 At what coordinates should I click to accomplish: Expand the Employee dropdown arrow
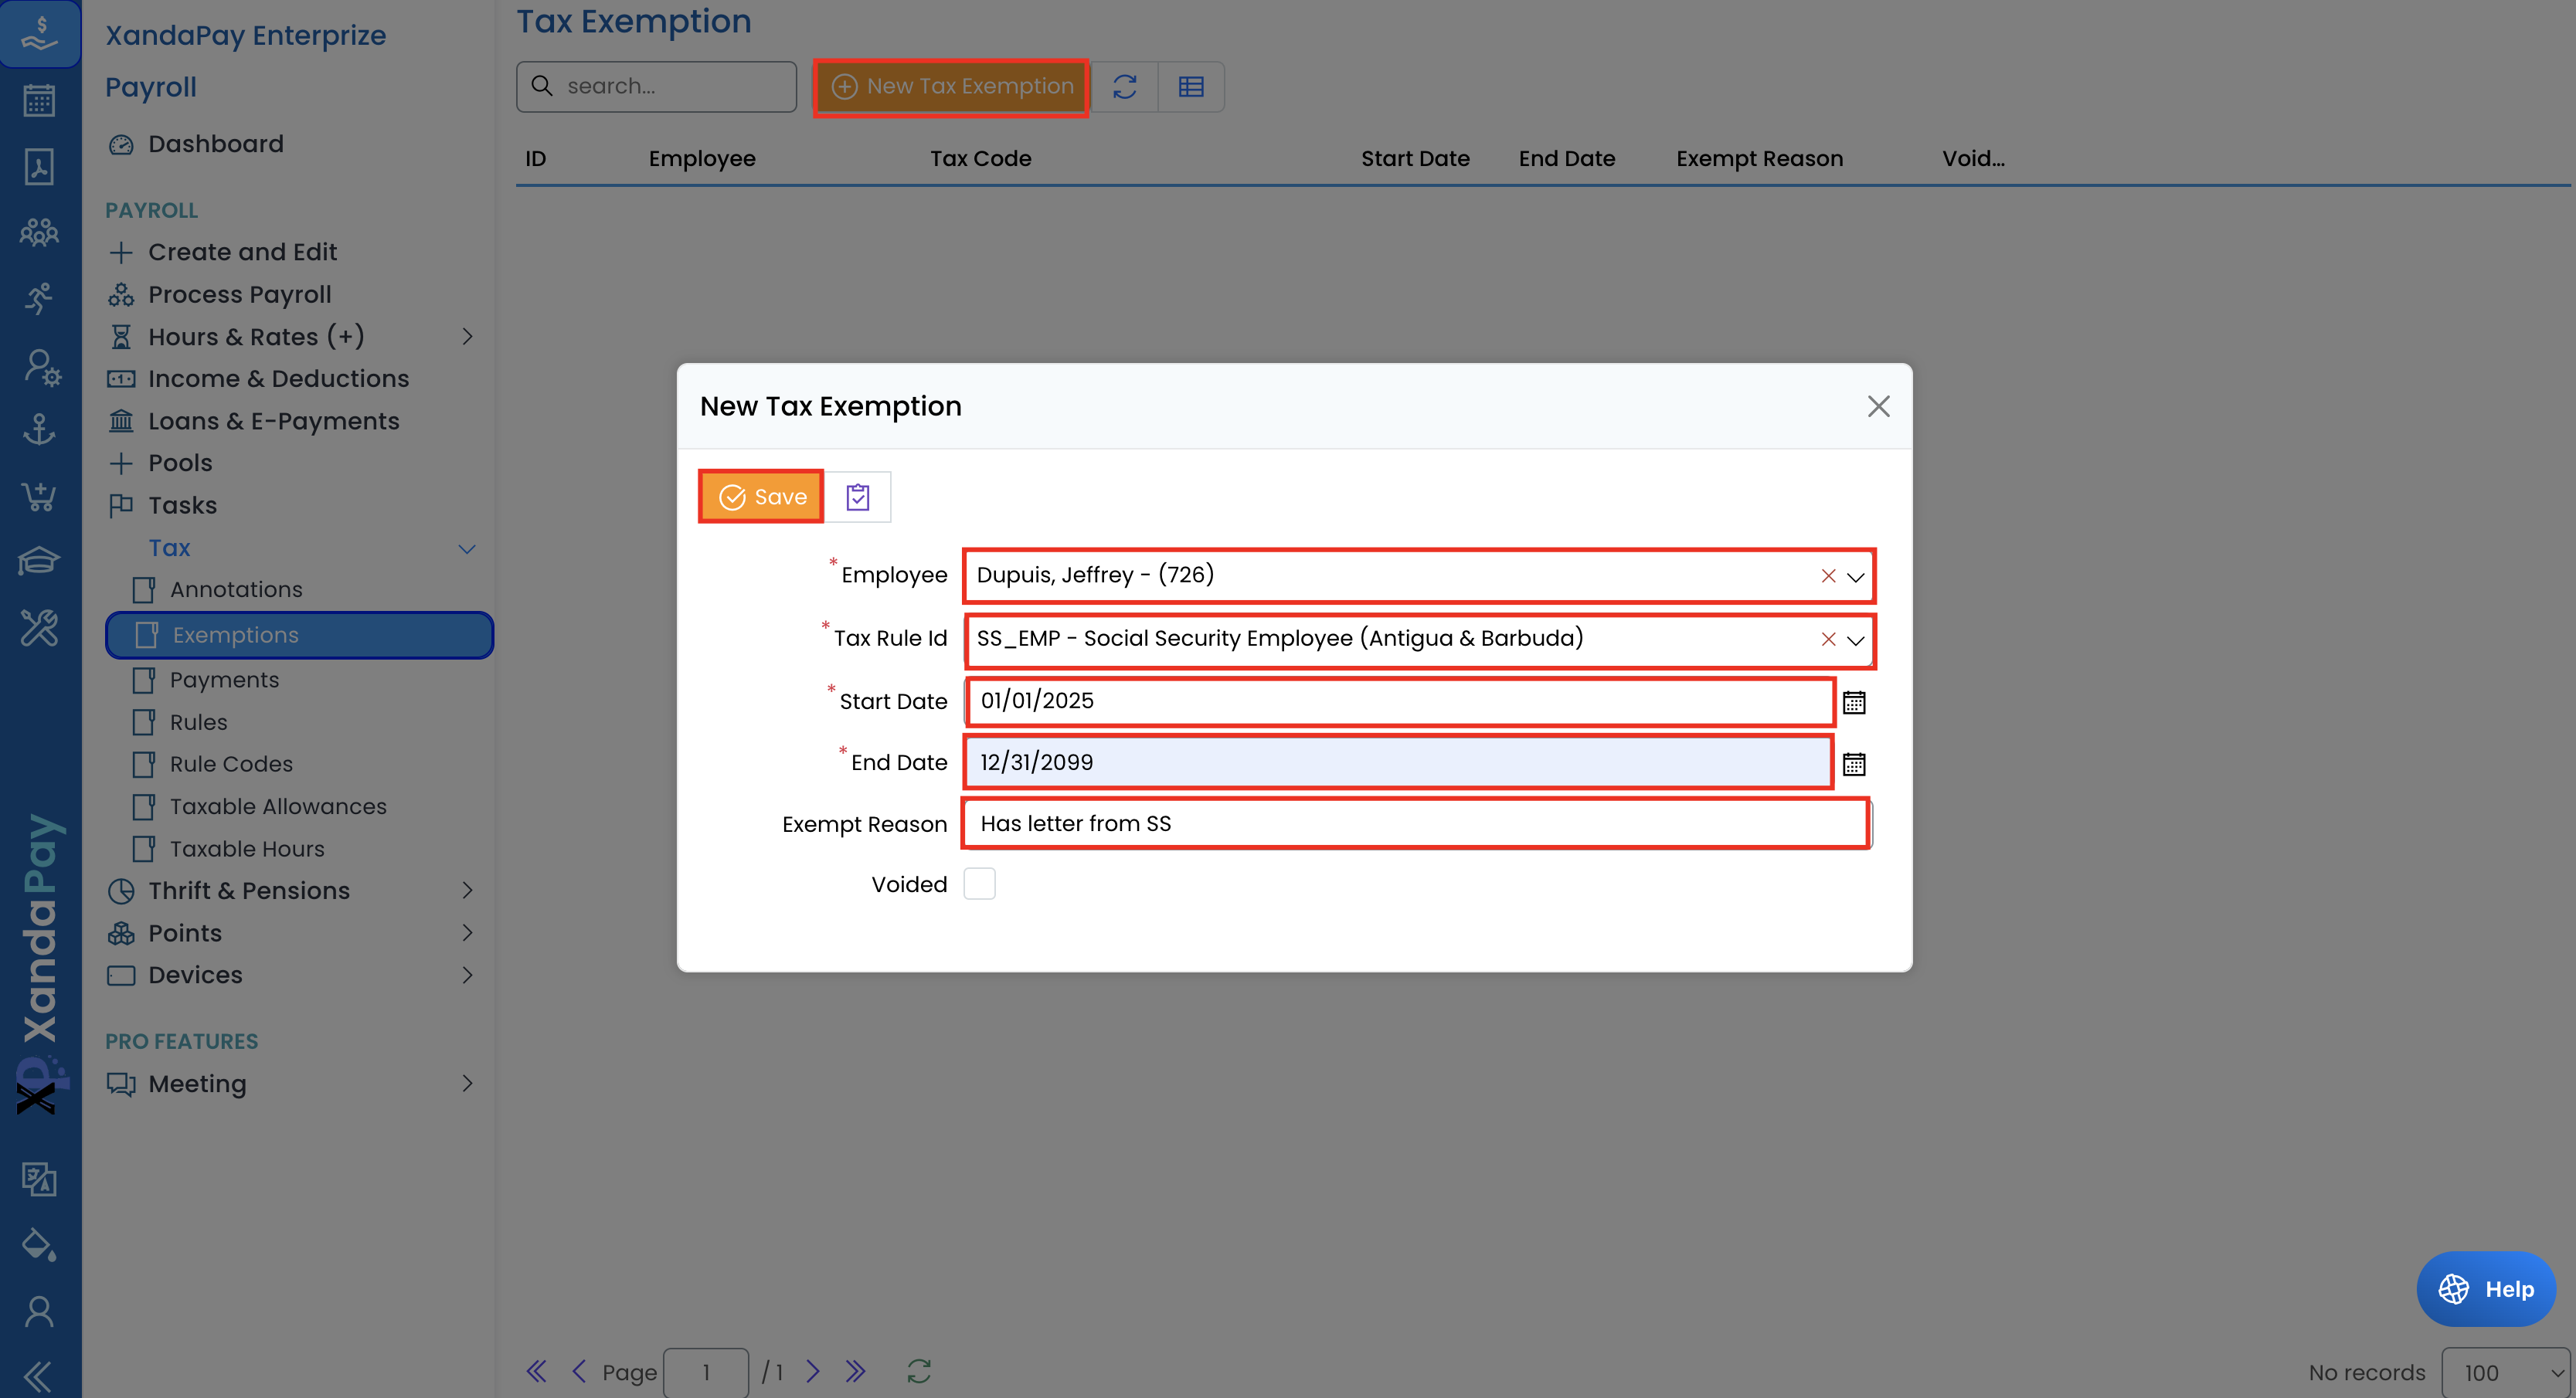pos(1855,576)
